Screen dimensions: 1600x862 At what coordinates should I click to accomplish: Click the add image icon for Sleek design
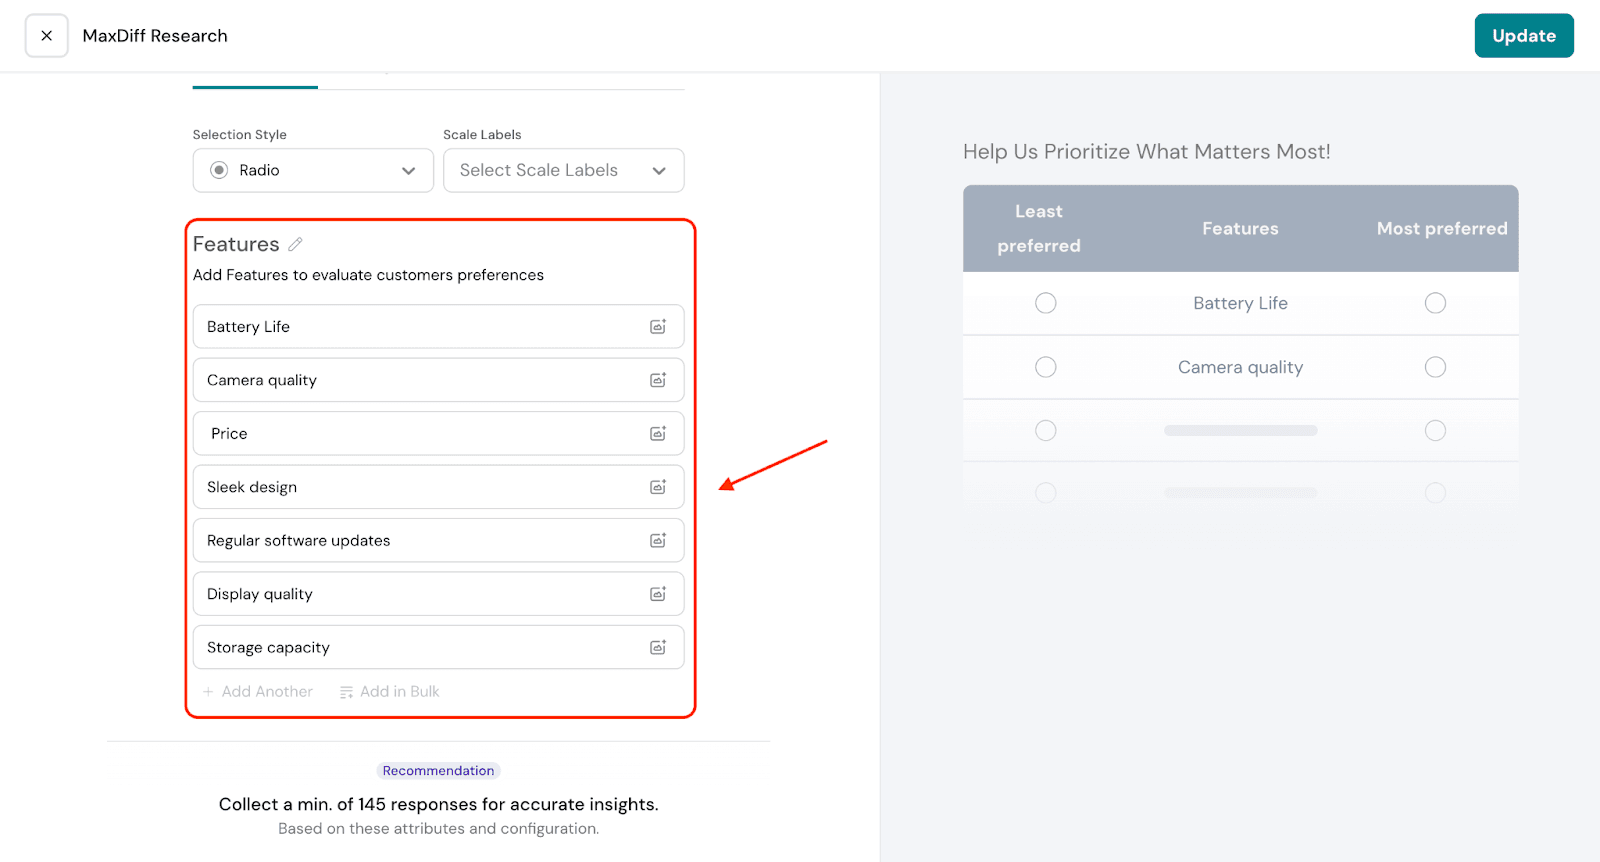pyautogui.click(x=658, y=487)
